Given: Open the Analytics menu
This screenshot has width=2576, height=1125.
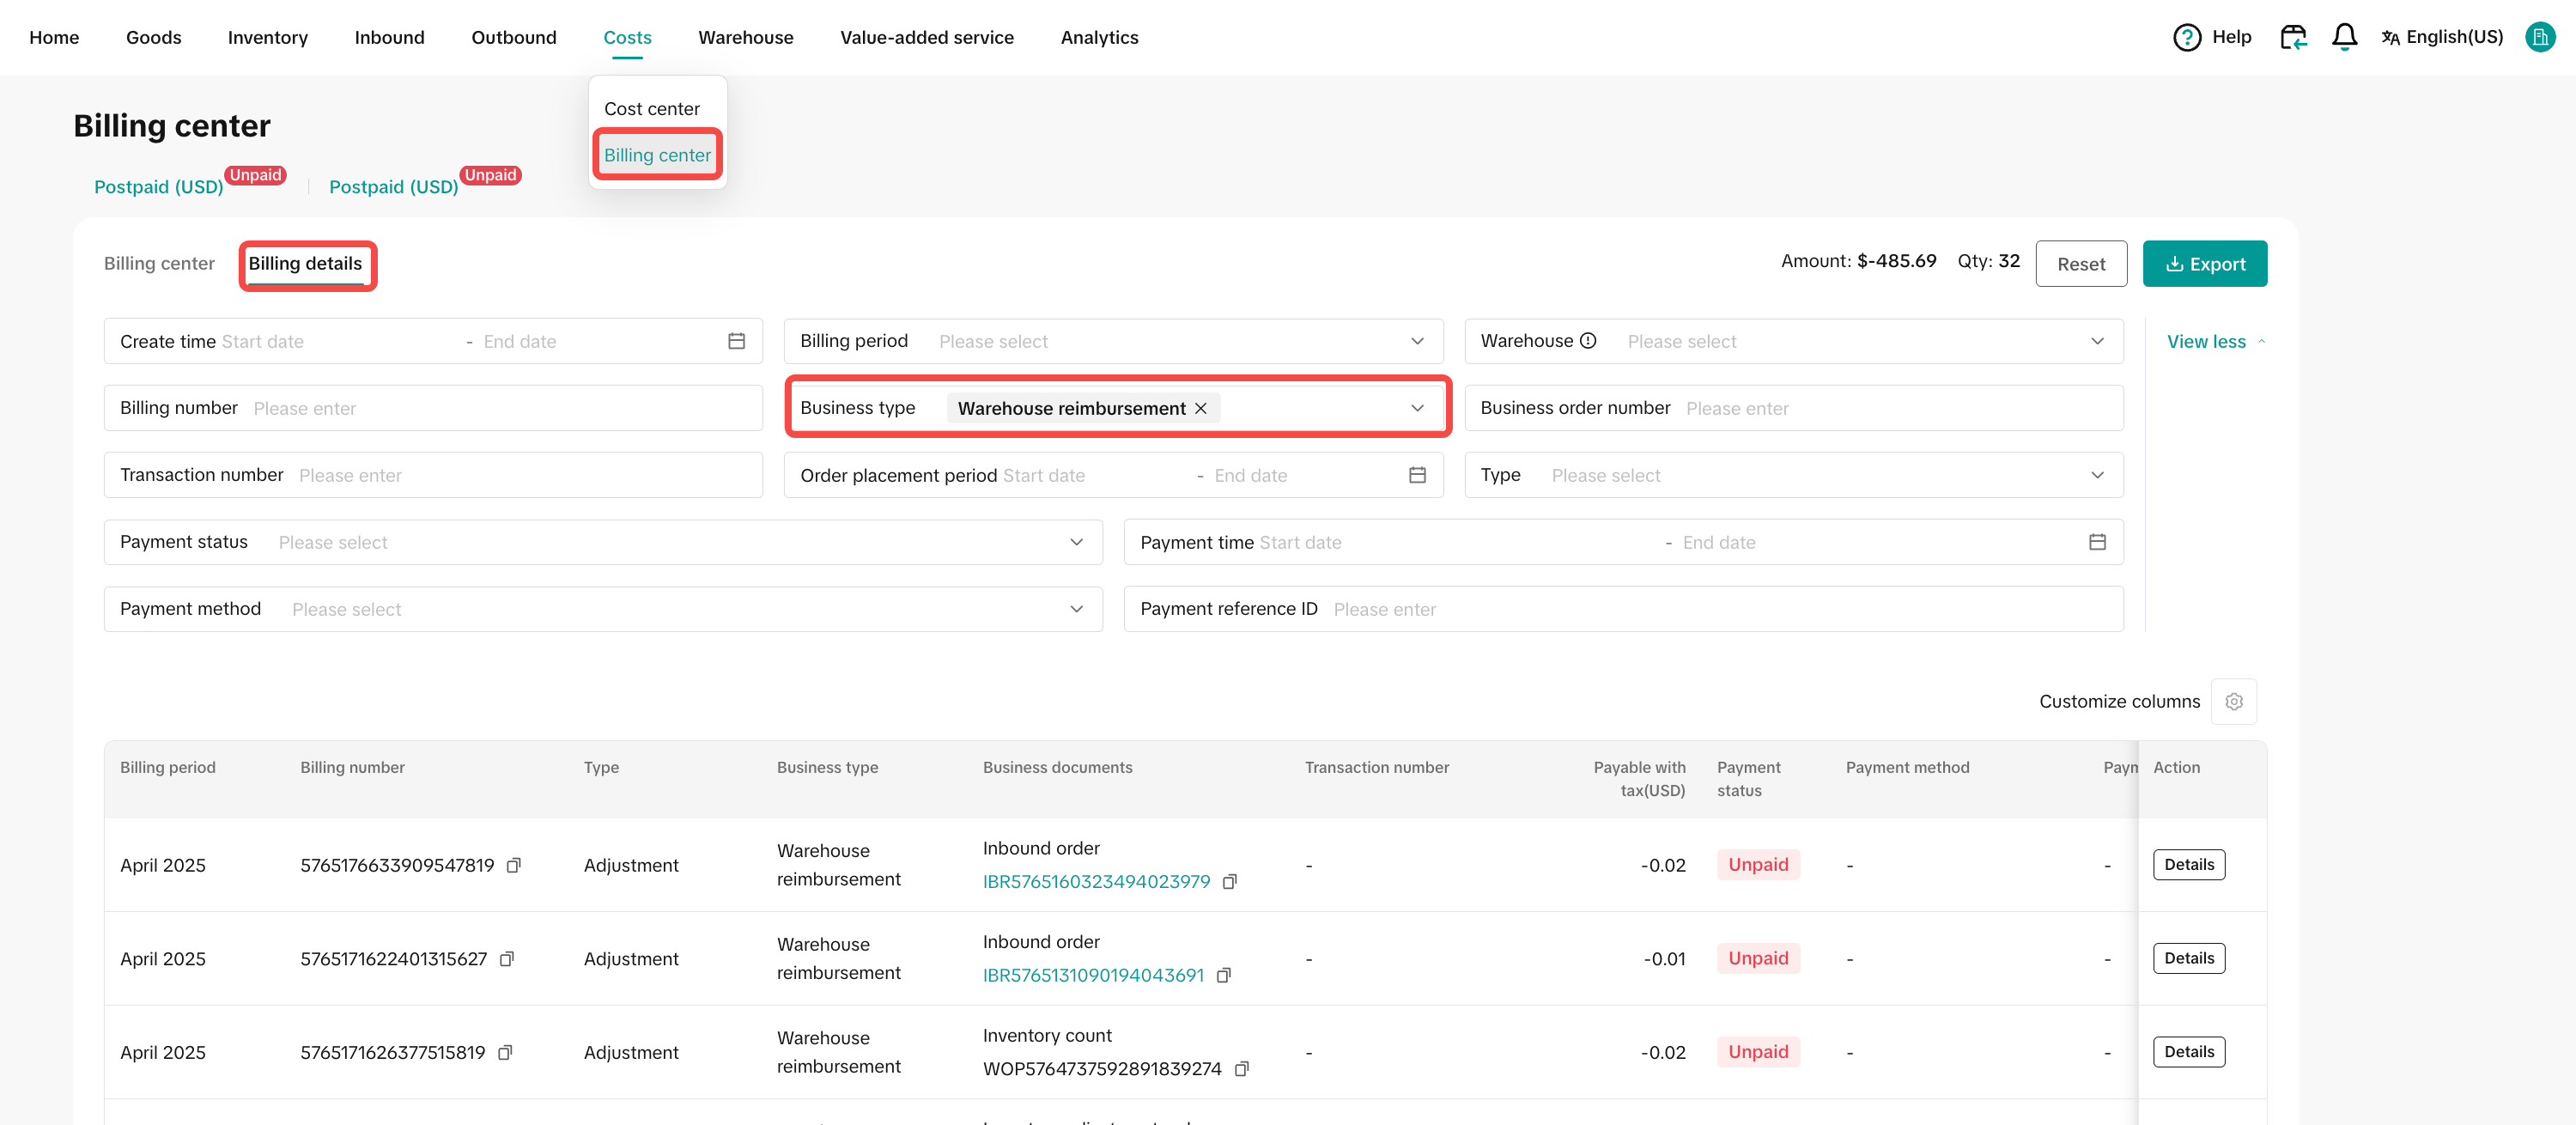Looking at the screenshot, I should pyautogui.click(x=1099, y=37).
